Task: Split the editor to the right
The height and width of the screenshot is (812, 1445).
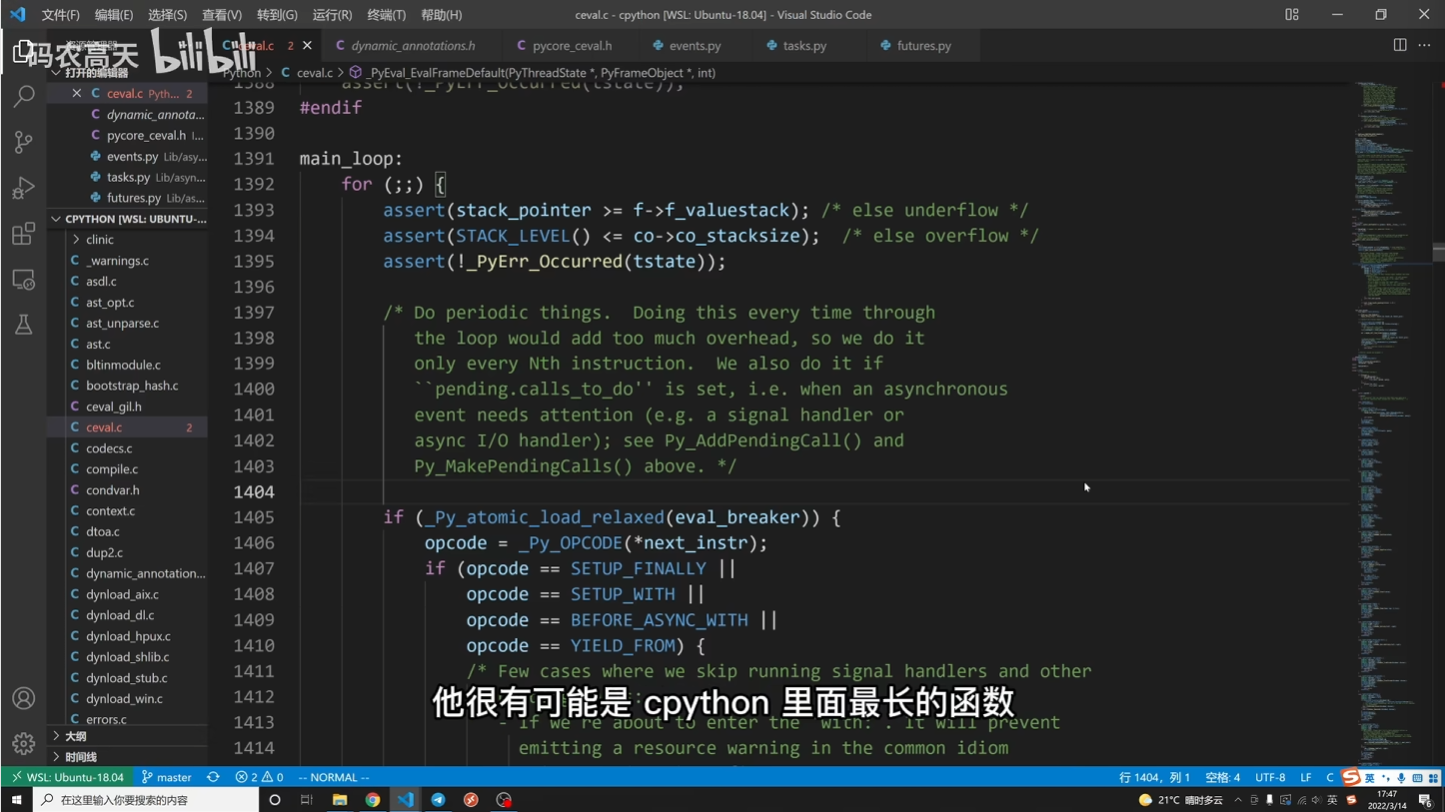Action: point(1400,46)
